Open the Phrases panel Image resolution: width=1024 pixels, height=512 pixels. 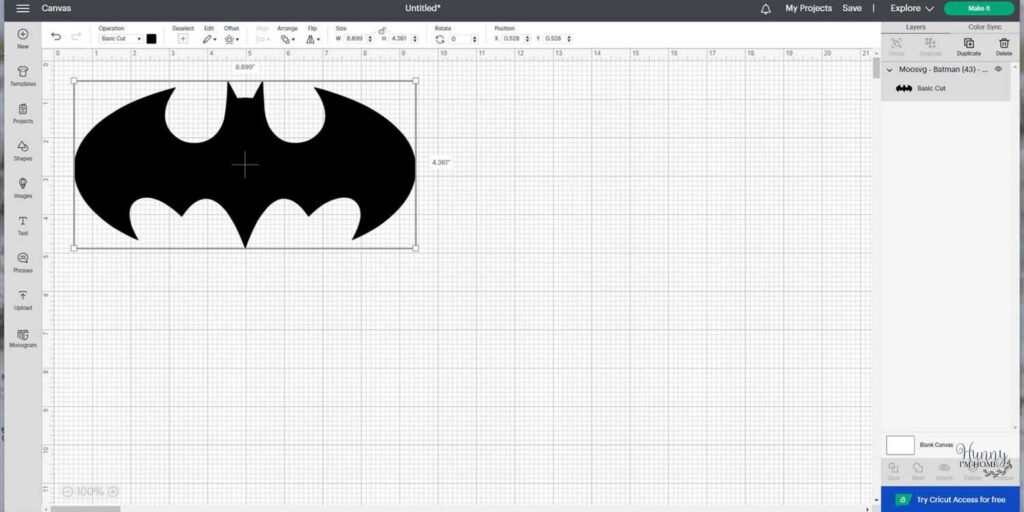click(x=23, y=262)
